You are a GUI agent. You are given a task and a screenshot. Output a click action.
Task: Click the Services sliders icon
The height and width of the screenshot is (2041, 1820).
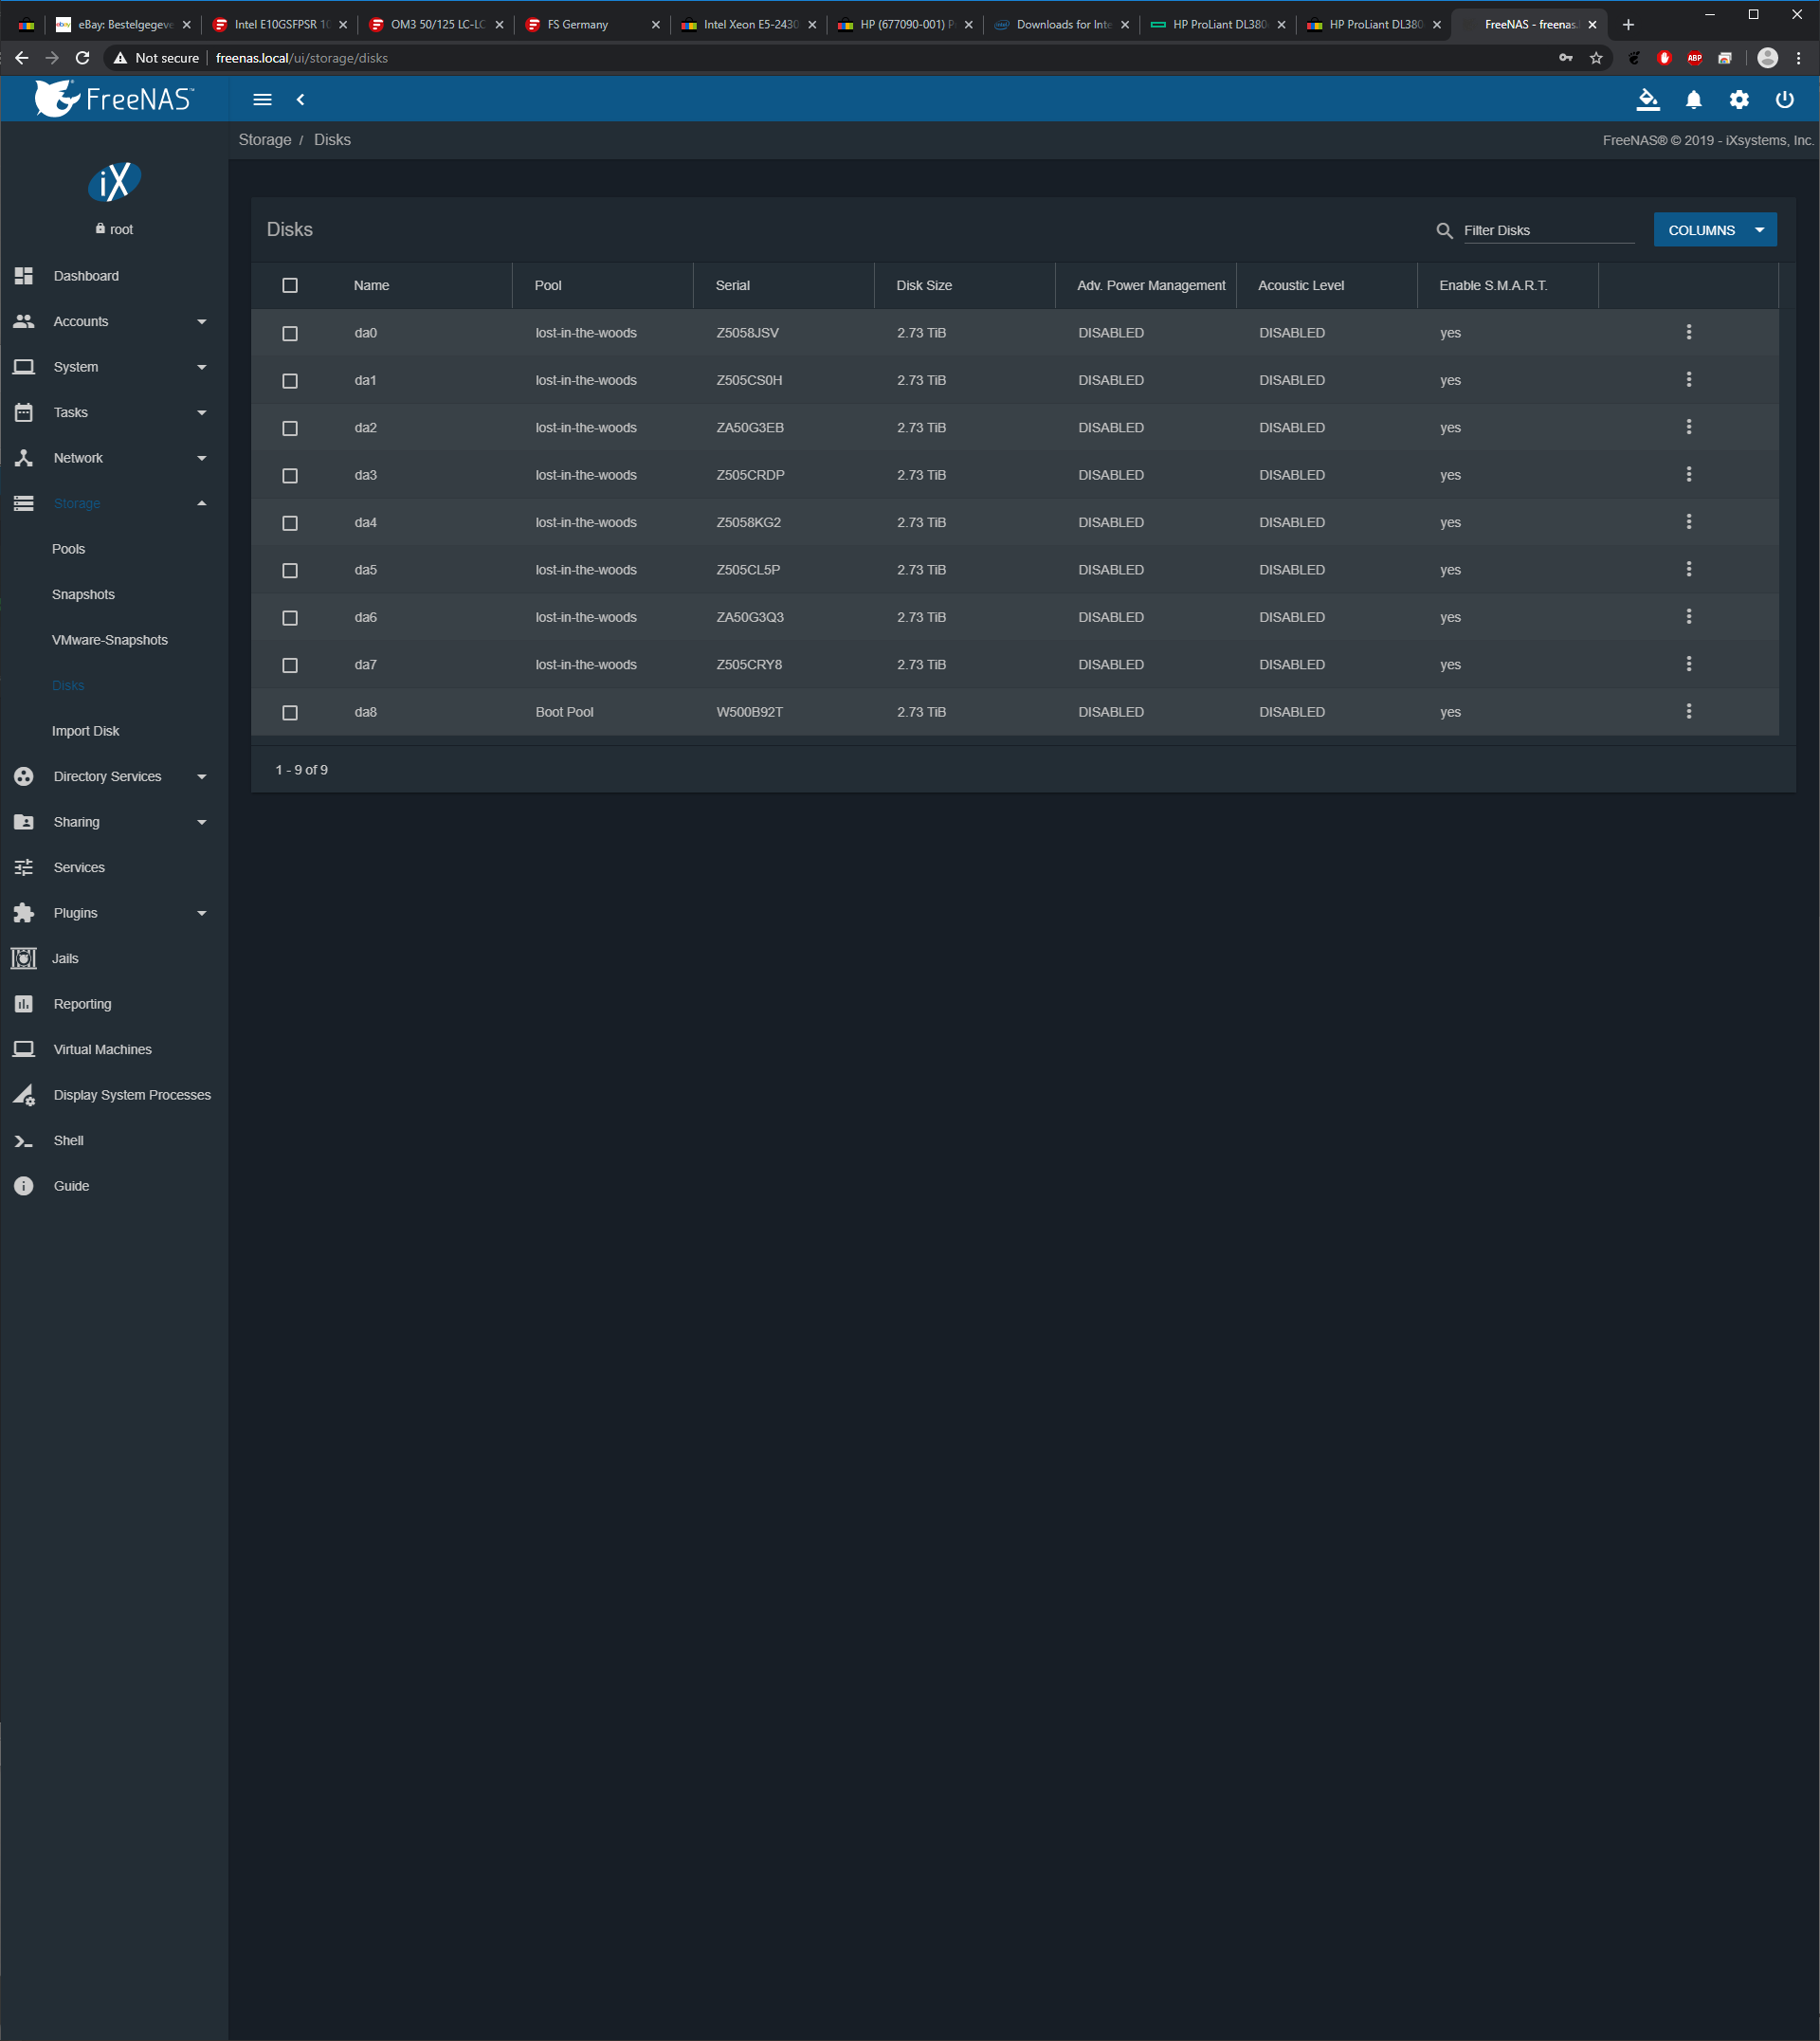coord(24,867)
